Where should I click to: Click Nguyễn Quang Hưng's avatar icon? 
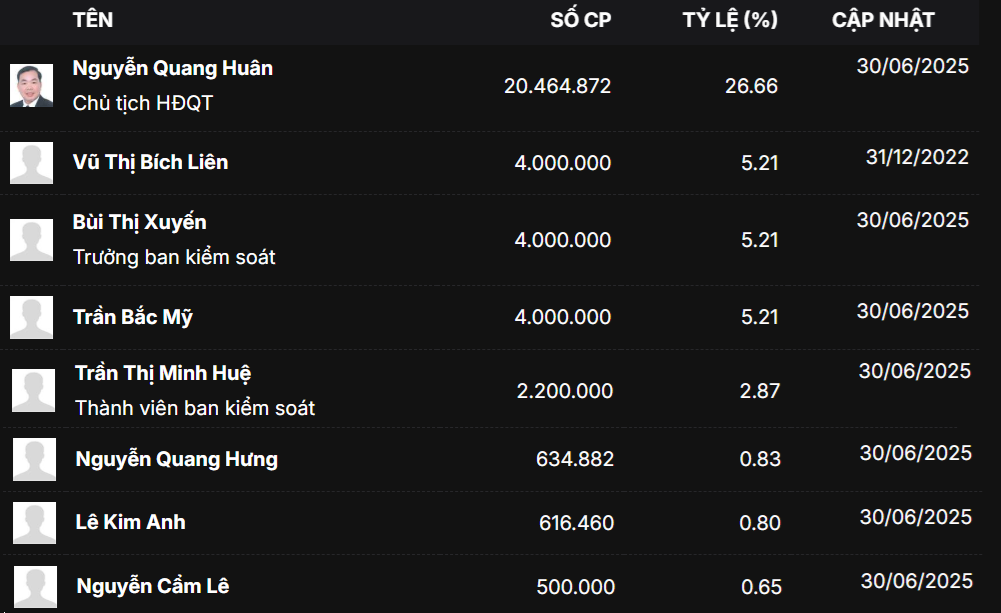[x=34, y=460]
